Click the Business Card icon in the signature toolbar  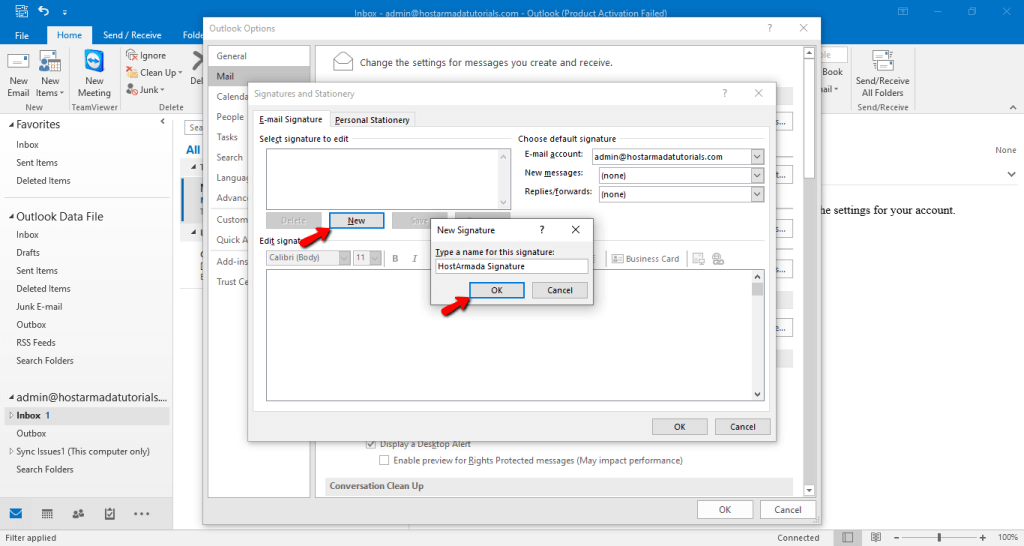point(645,259)
